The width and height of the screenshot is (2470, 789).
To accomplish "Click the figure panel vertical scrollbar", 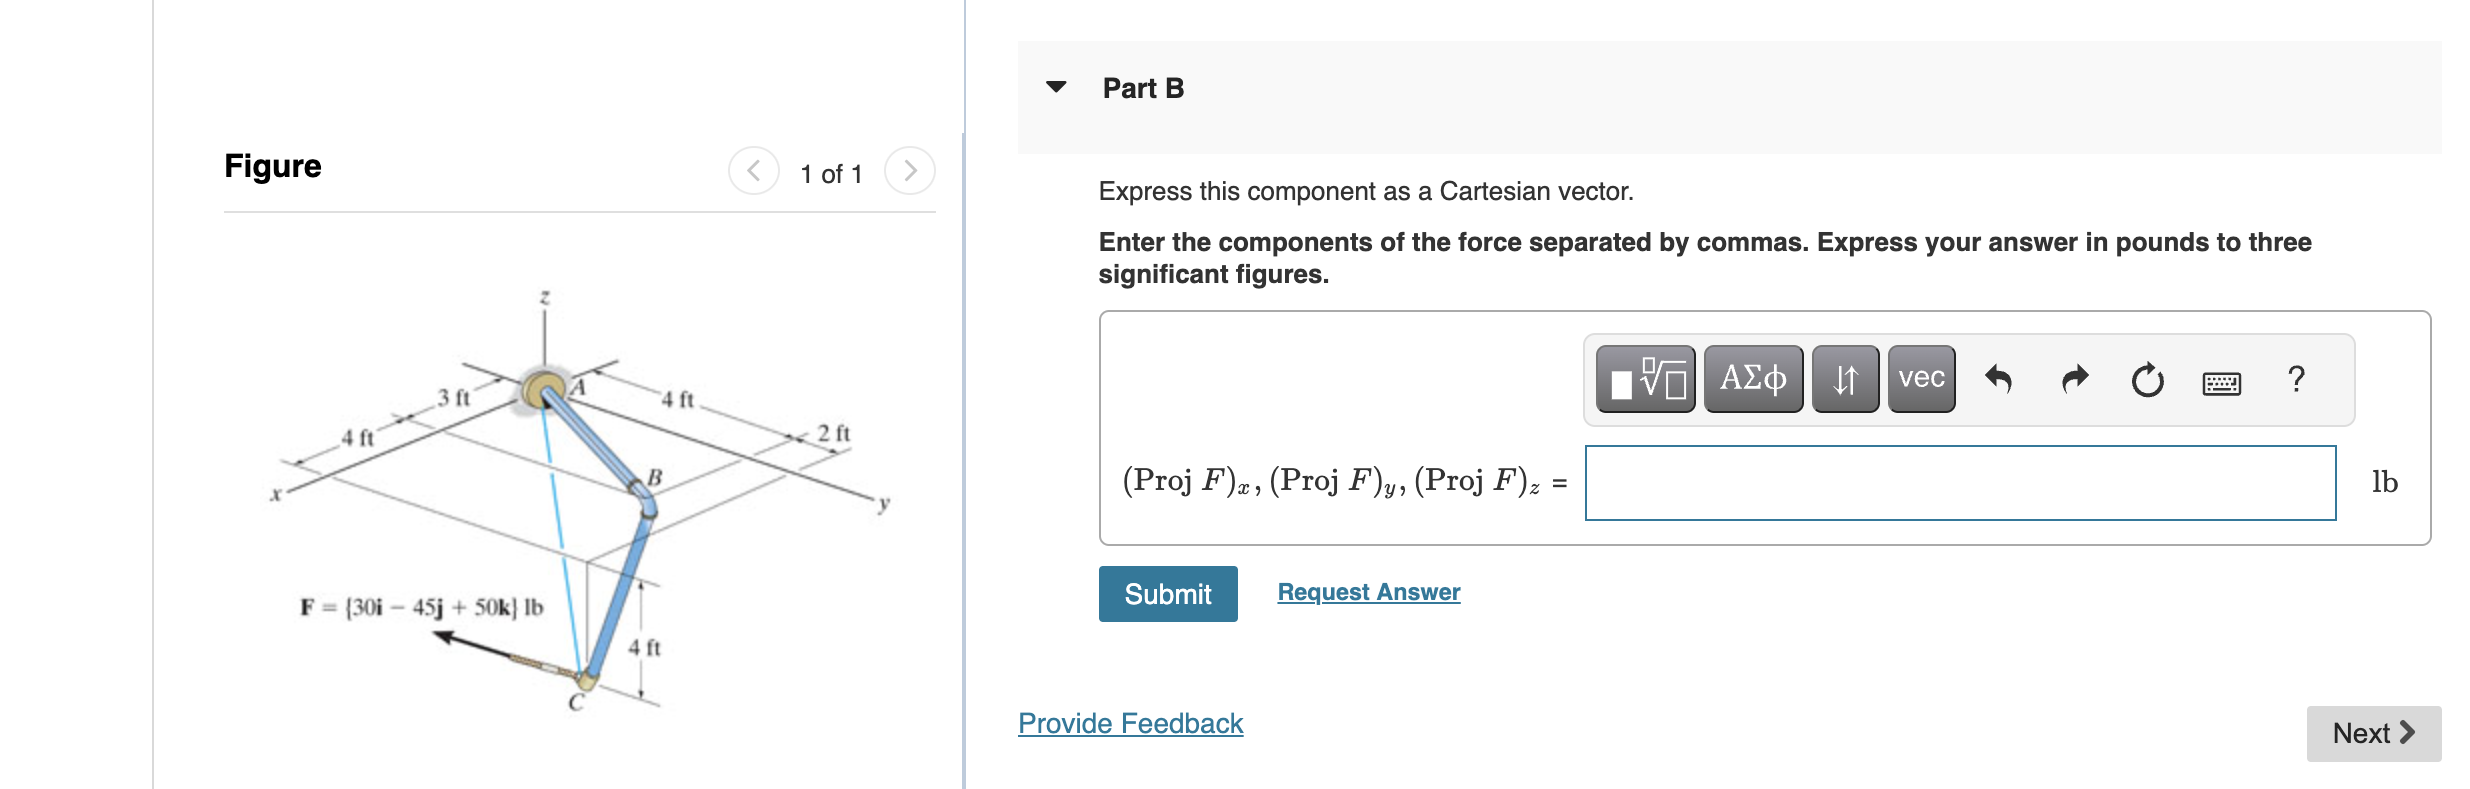I will click(x=964, y=460).
